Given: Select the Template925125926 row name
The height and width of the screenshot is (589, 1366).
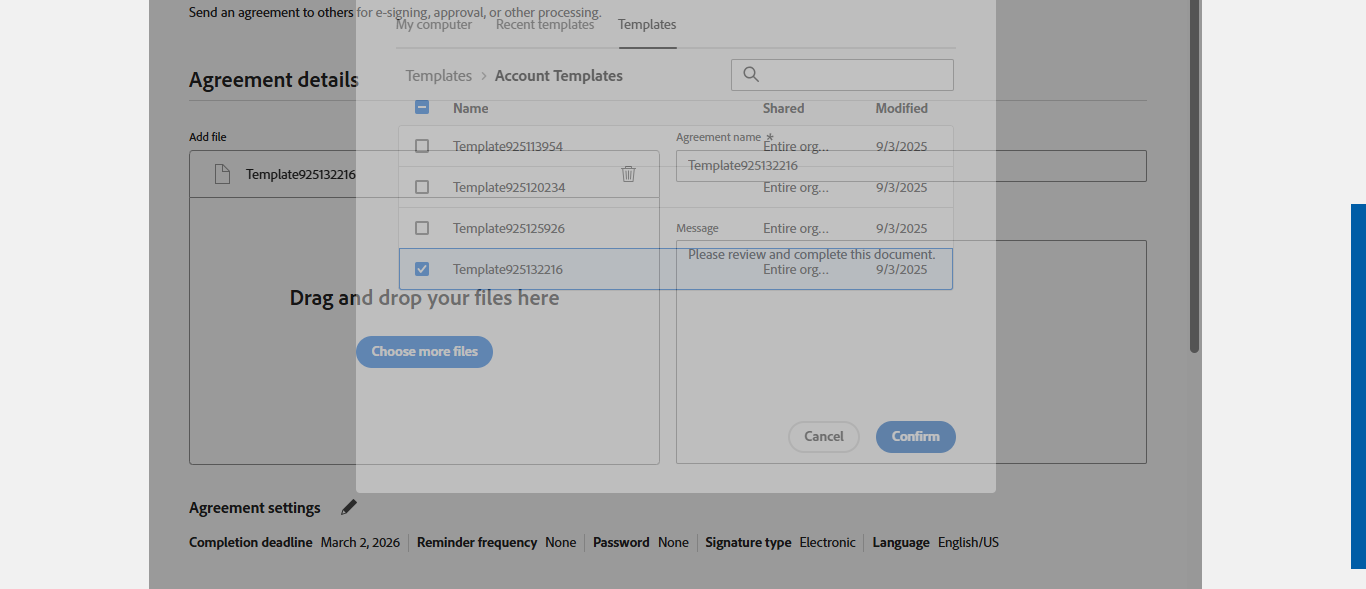Looking at the screenshot, I should 509,228.
